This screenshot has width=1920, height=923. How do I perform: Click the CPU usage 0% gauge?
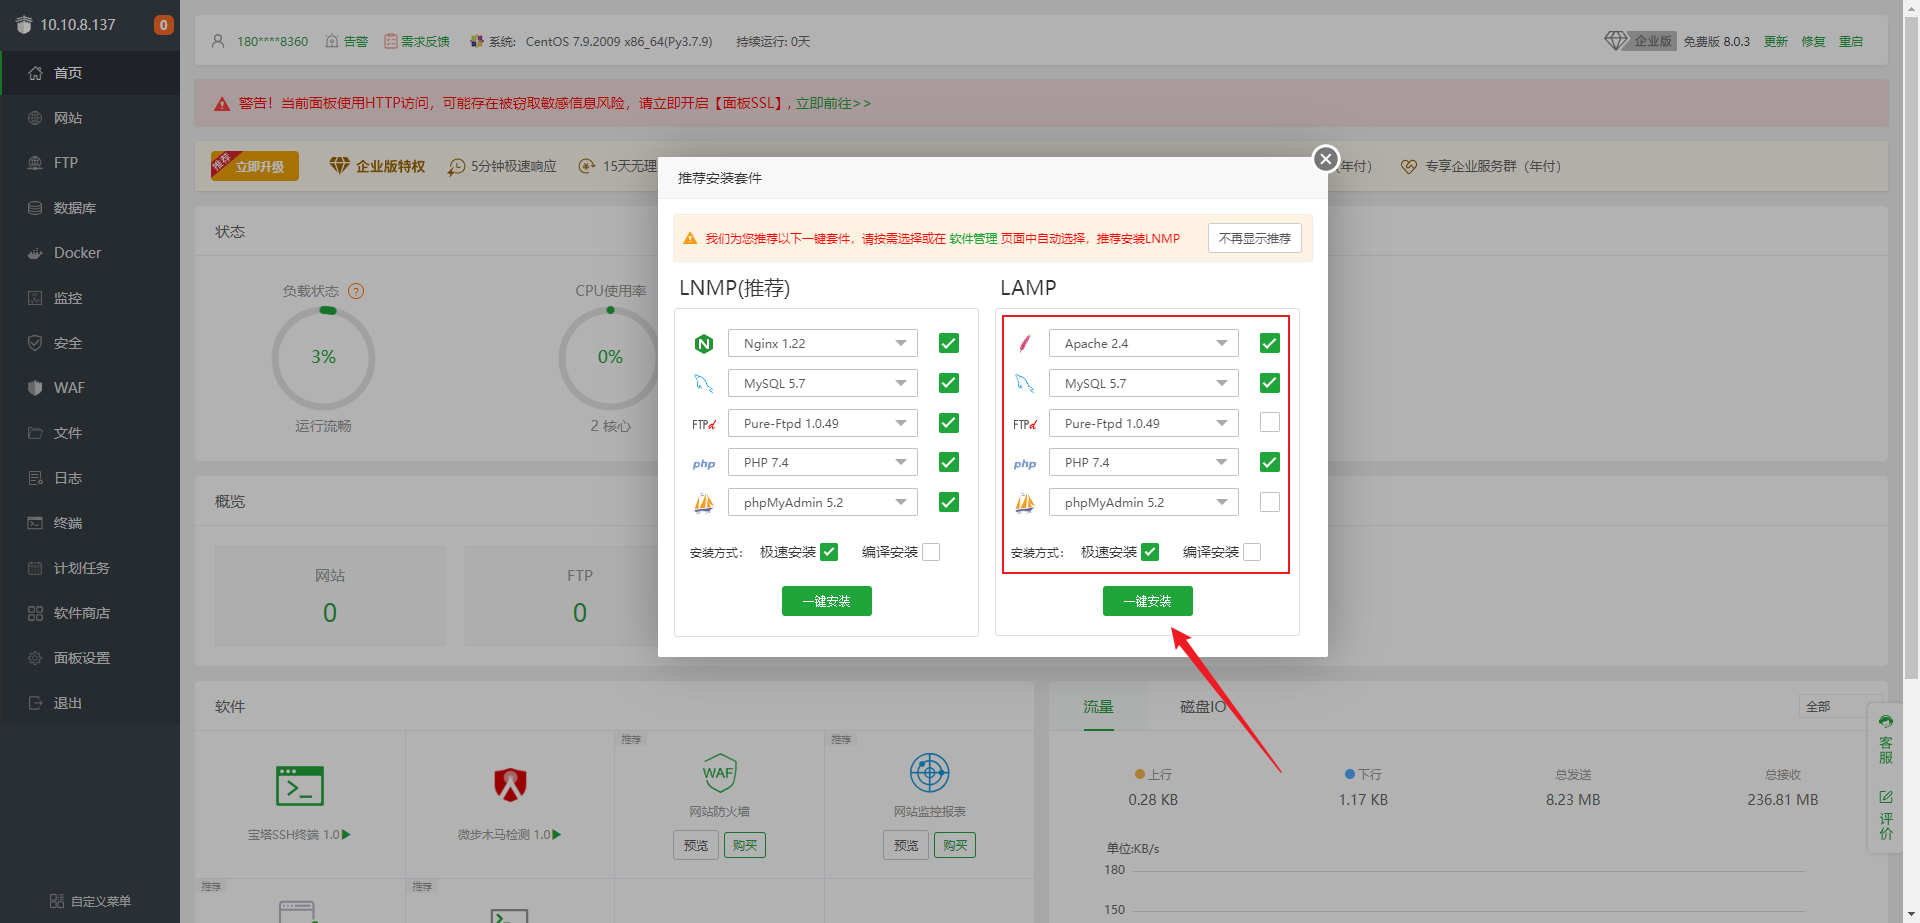pyautogui.click(x=610, y=357)
